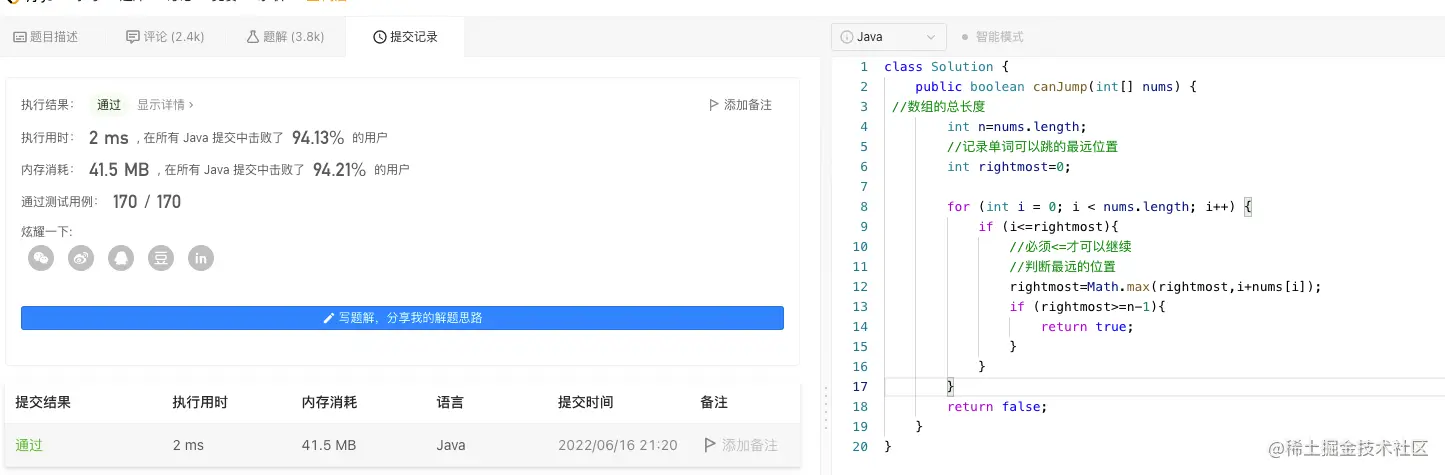Open the Java language dropdown
The width and height of the screenshot is (1445, 475).
pos(888,37)
